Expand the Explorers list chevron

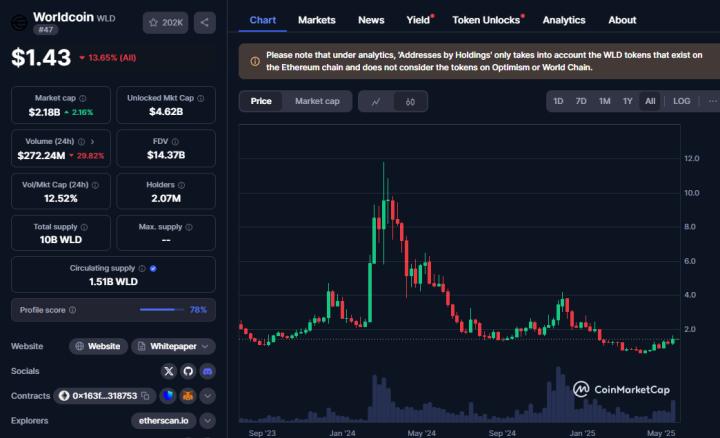207,421
